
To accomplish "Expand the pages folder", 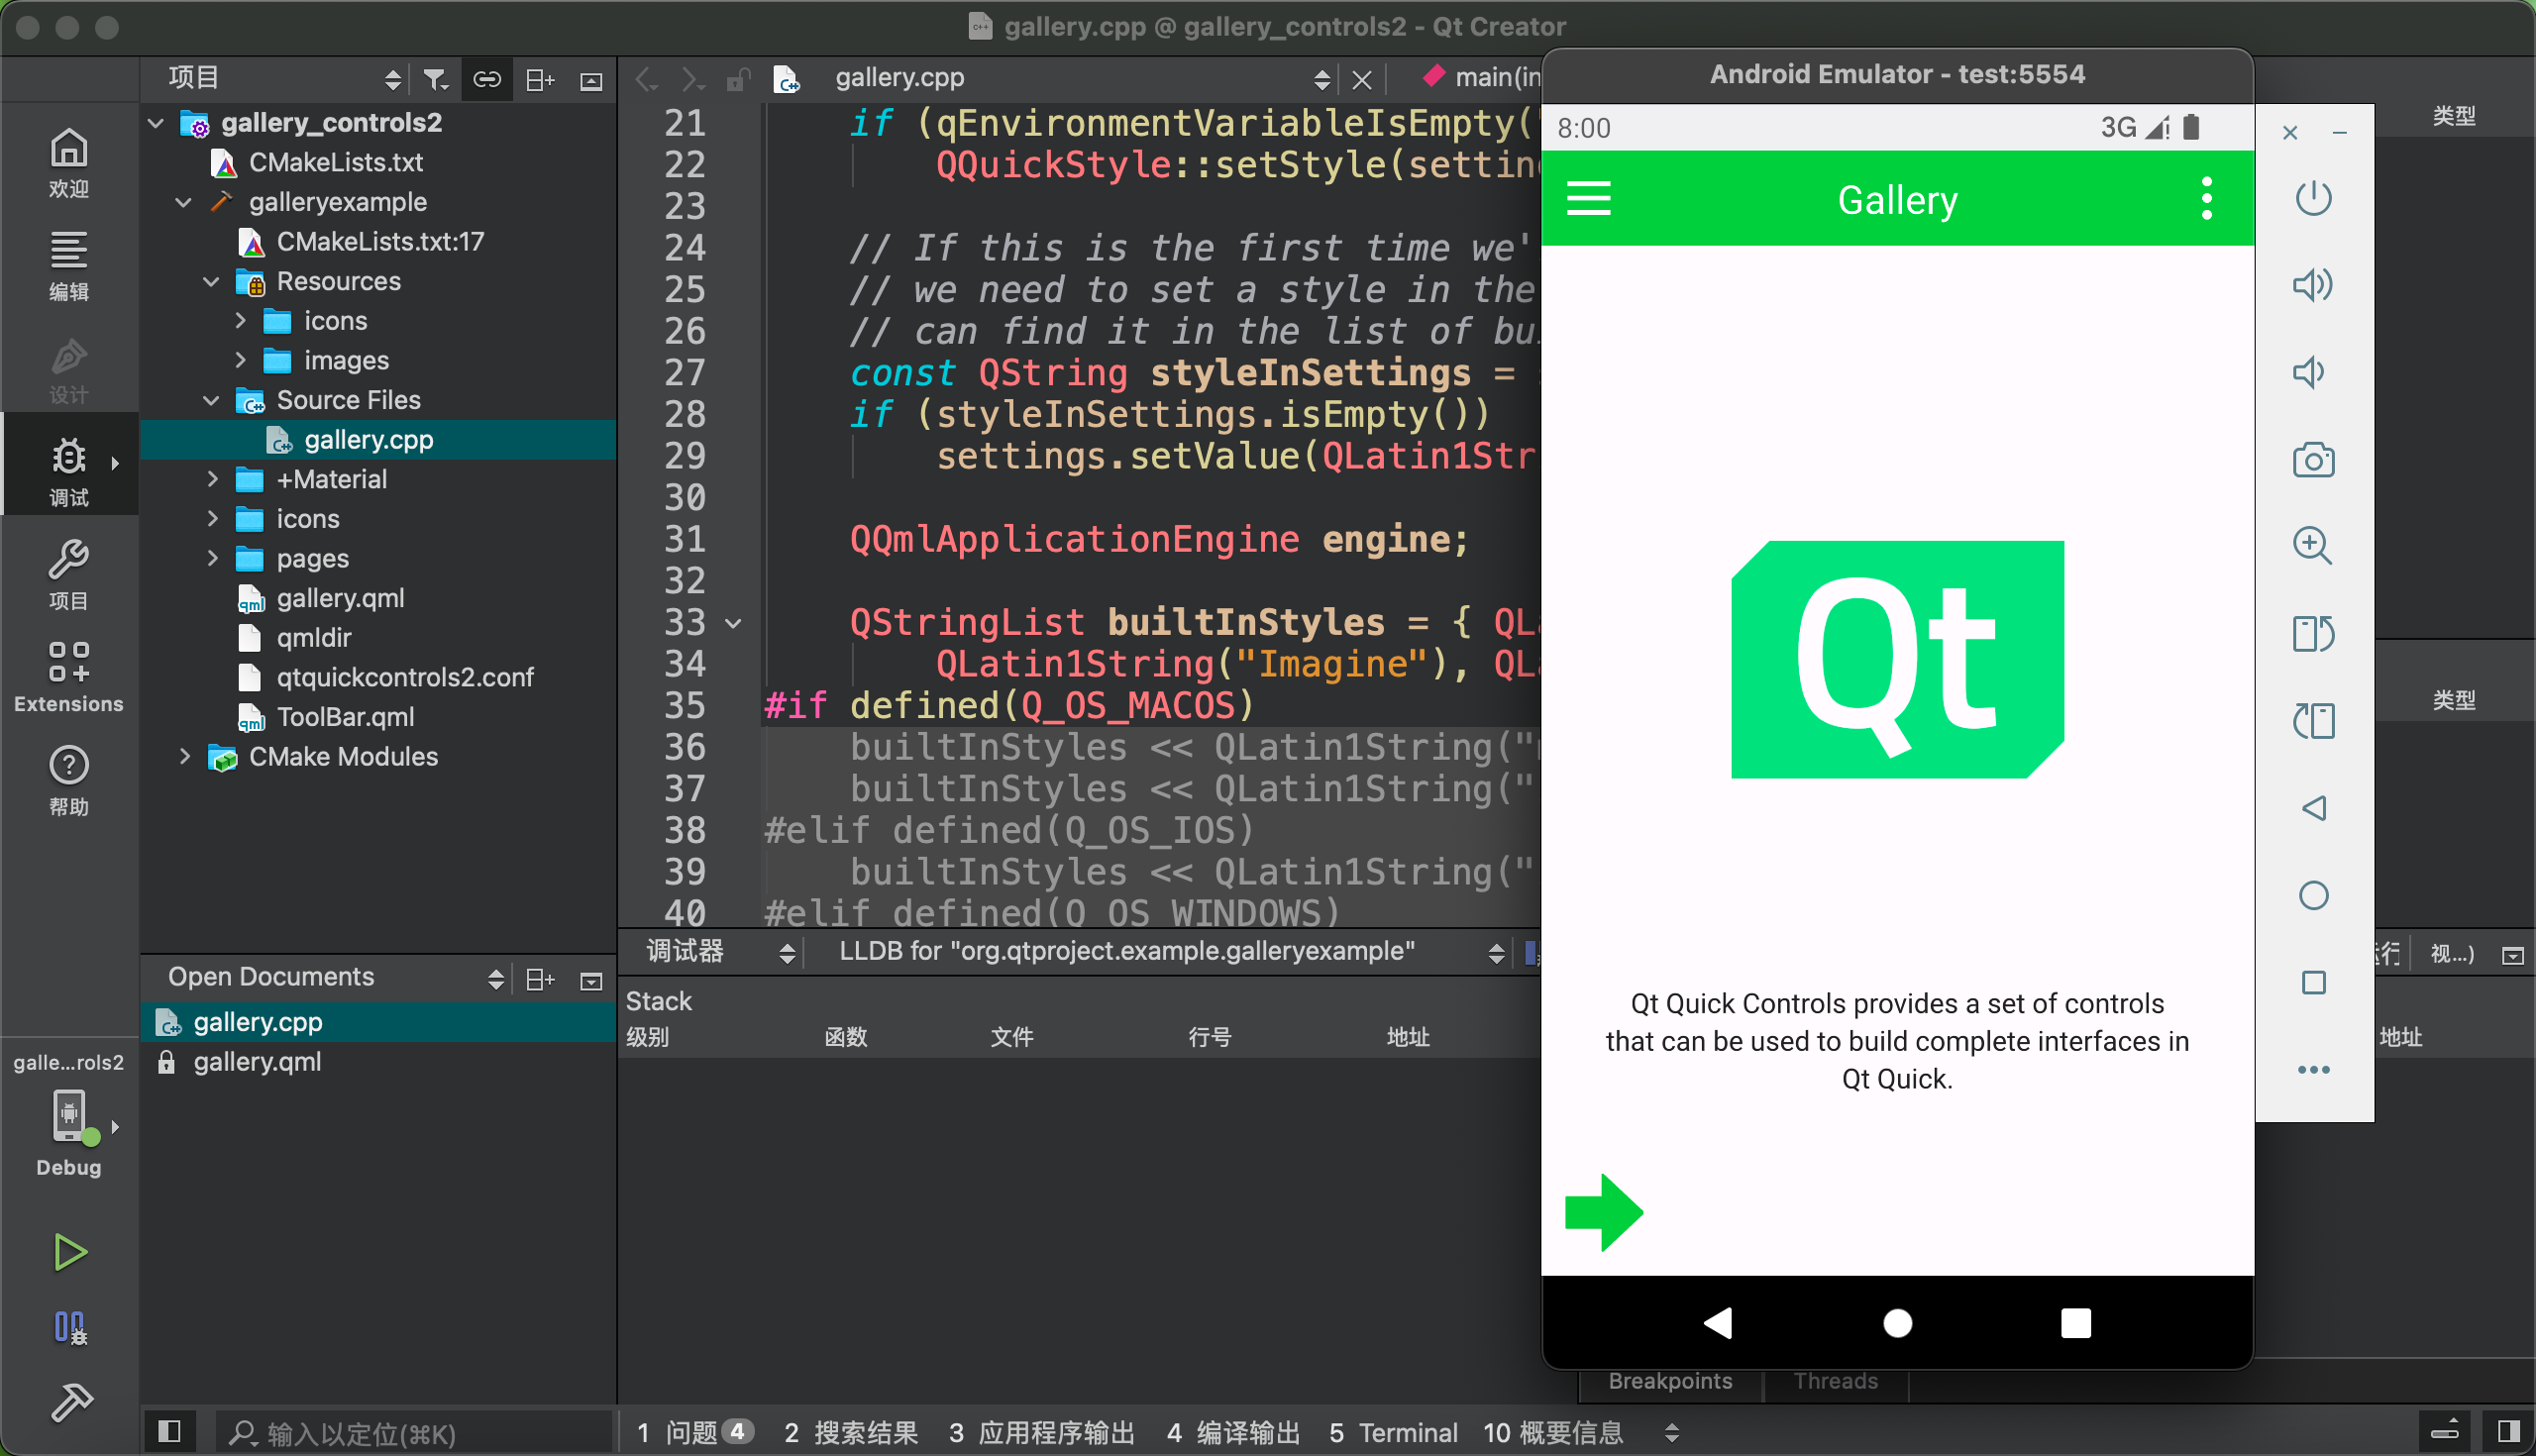I will click(x=212, y=558).
